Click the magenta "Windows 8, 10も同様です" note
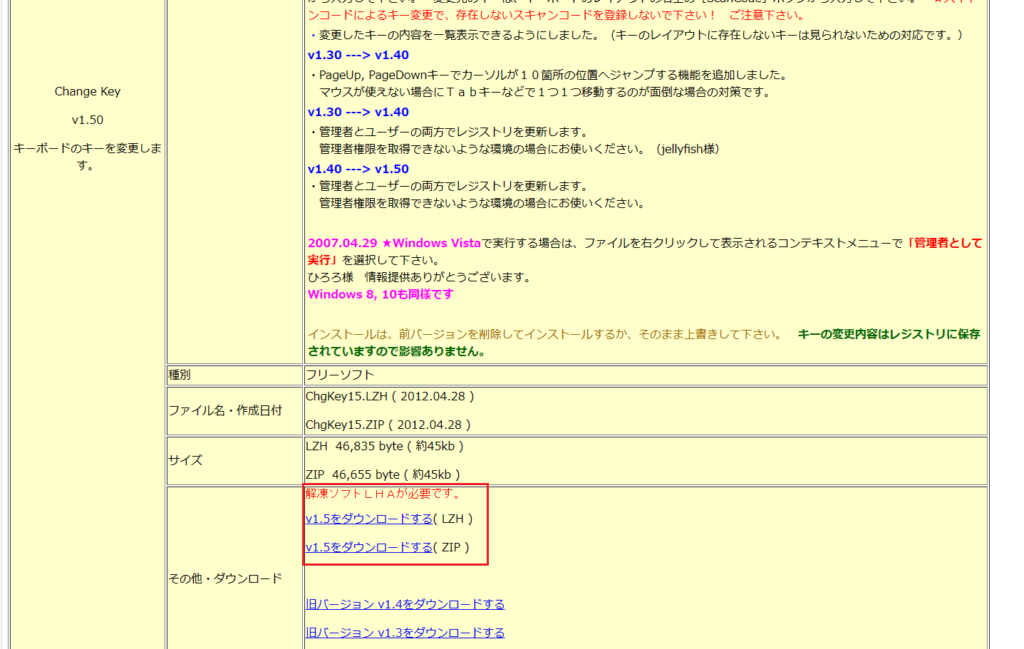Image resolution: width=1024 pixels, height=649 pixels. [x=380, y=295]
